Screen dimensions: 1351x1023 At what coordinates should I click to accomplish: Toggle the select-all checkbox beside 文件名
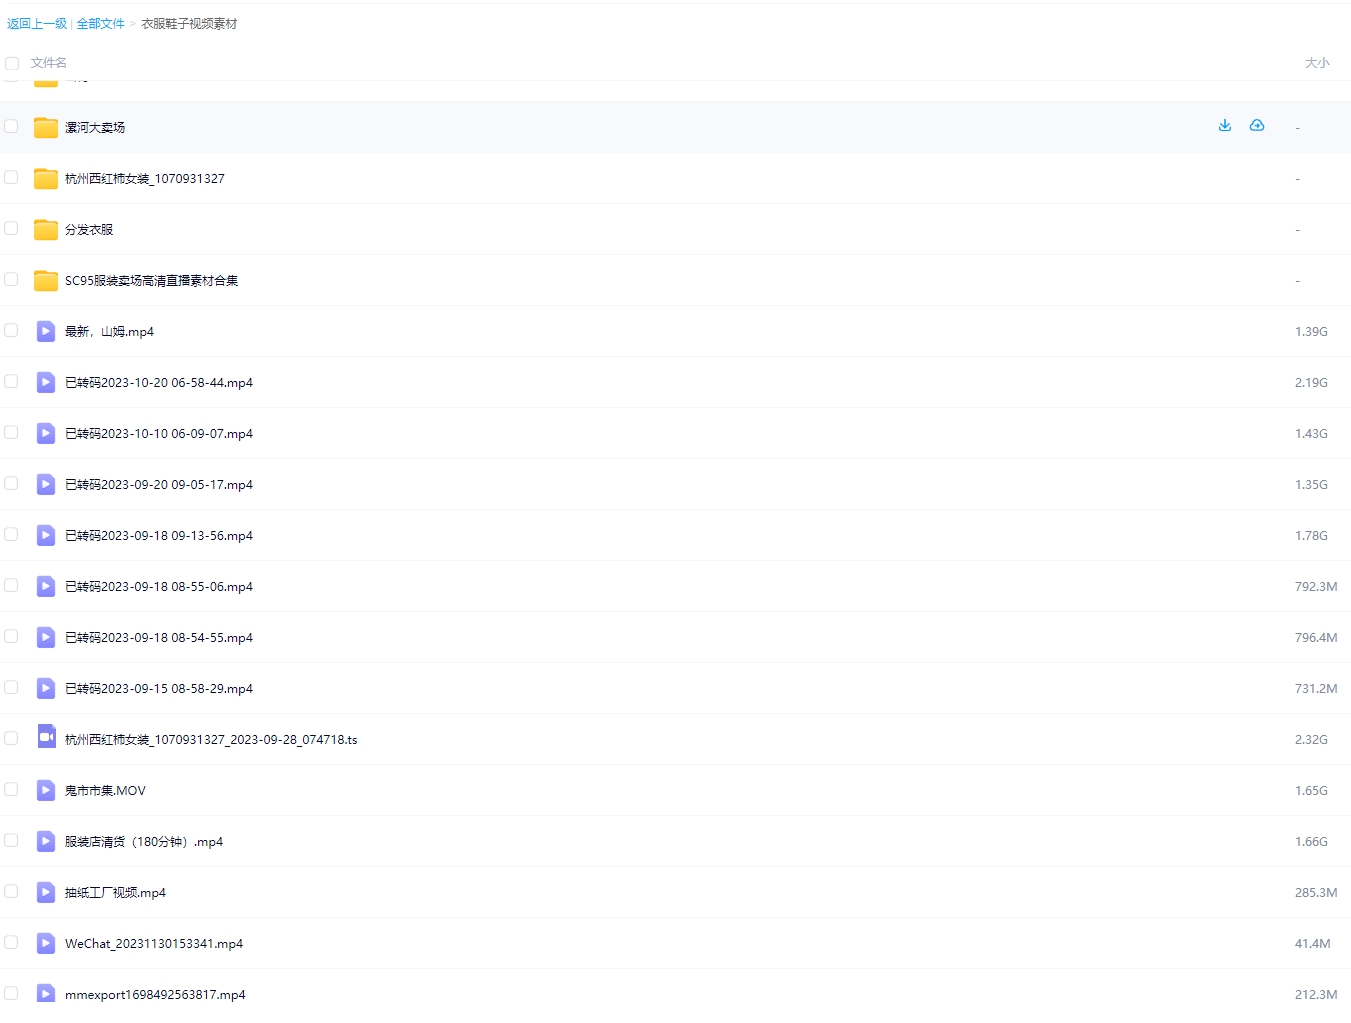pyautogui.click(x=12, y=64)
